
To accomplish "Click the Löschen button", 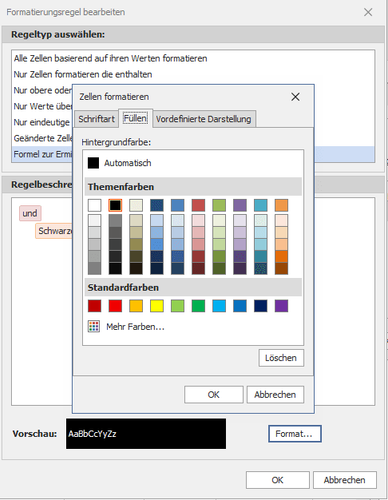I will tap(281, 358).
